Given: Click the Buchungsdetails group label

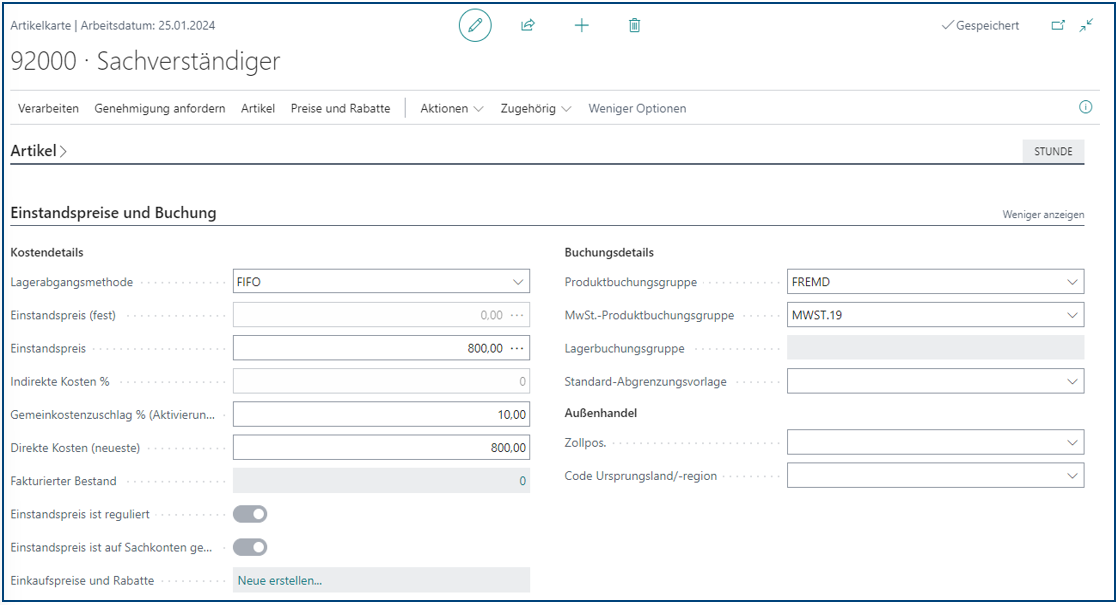Looking at the screenshot, I should [x=609, y=253].
